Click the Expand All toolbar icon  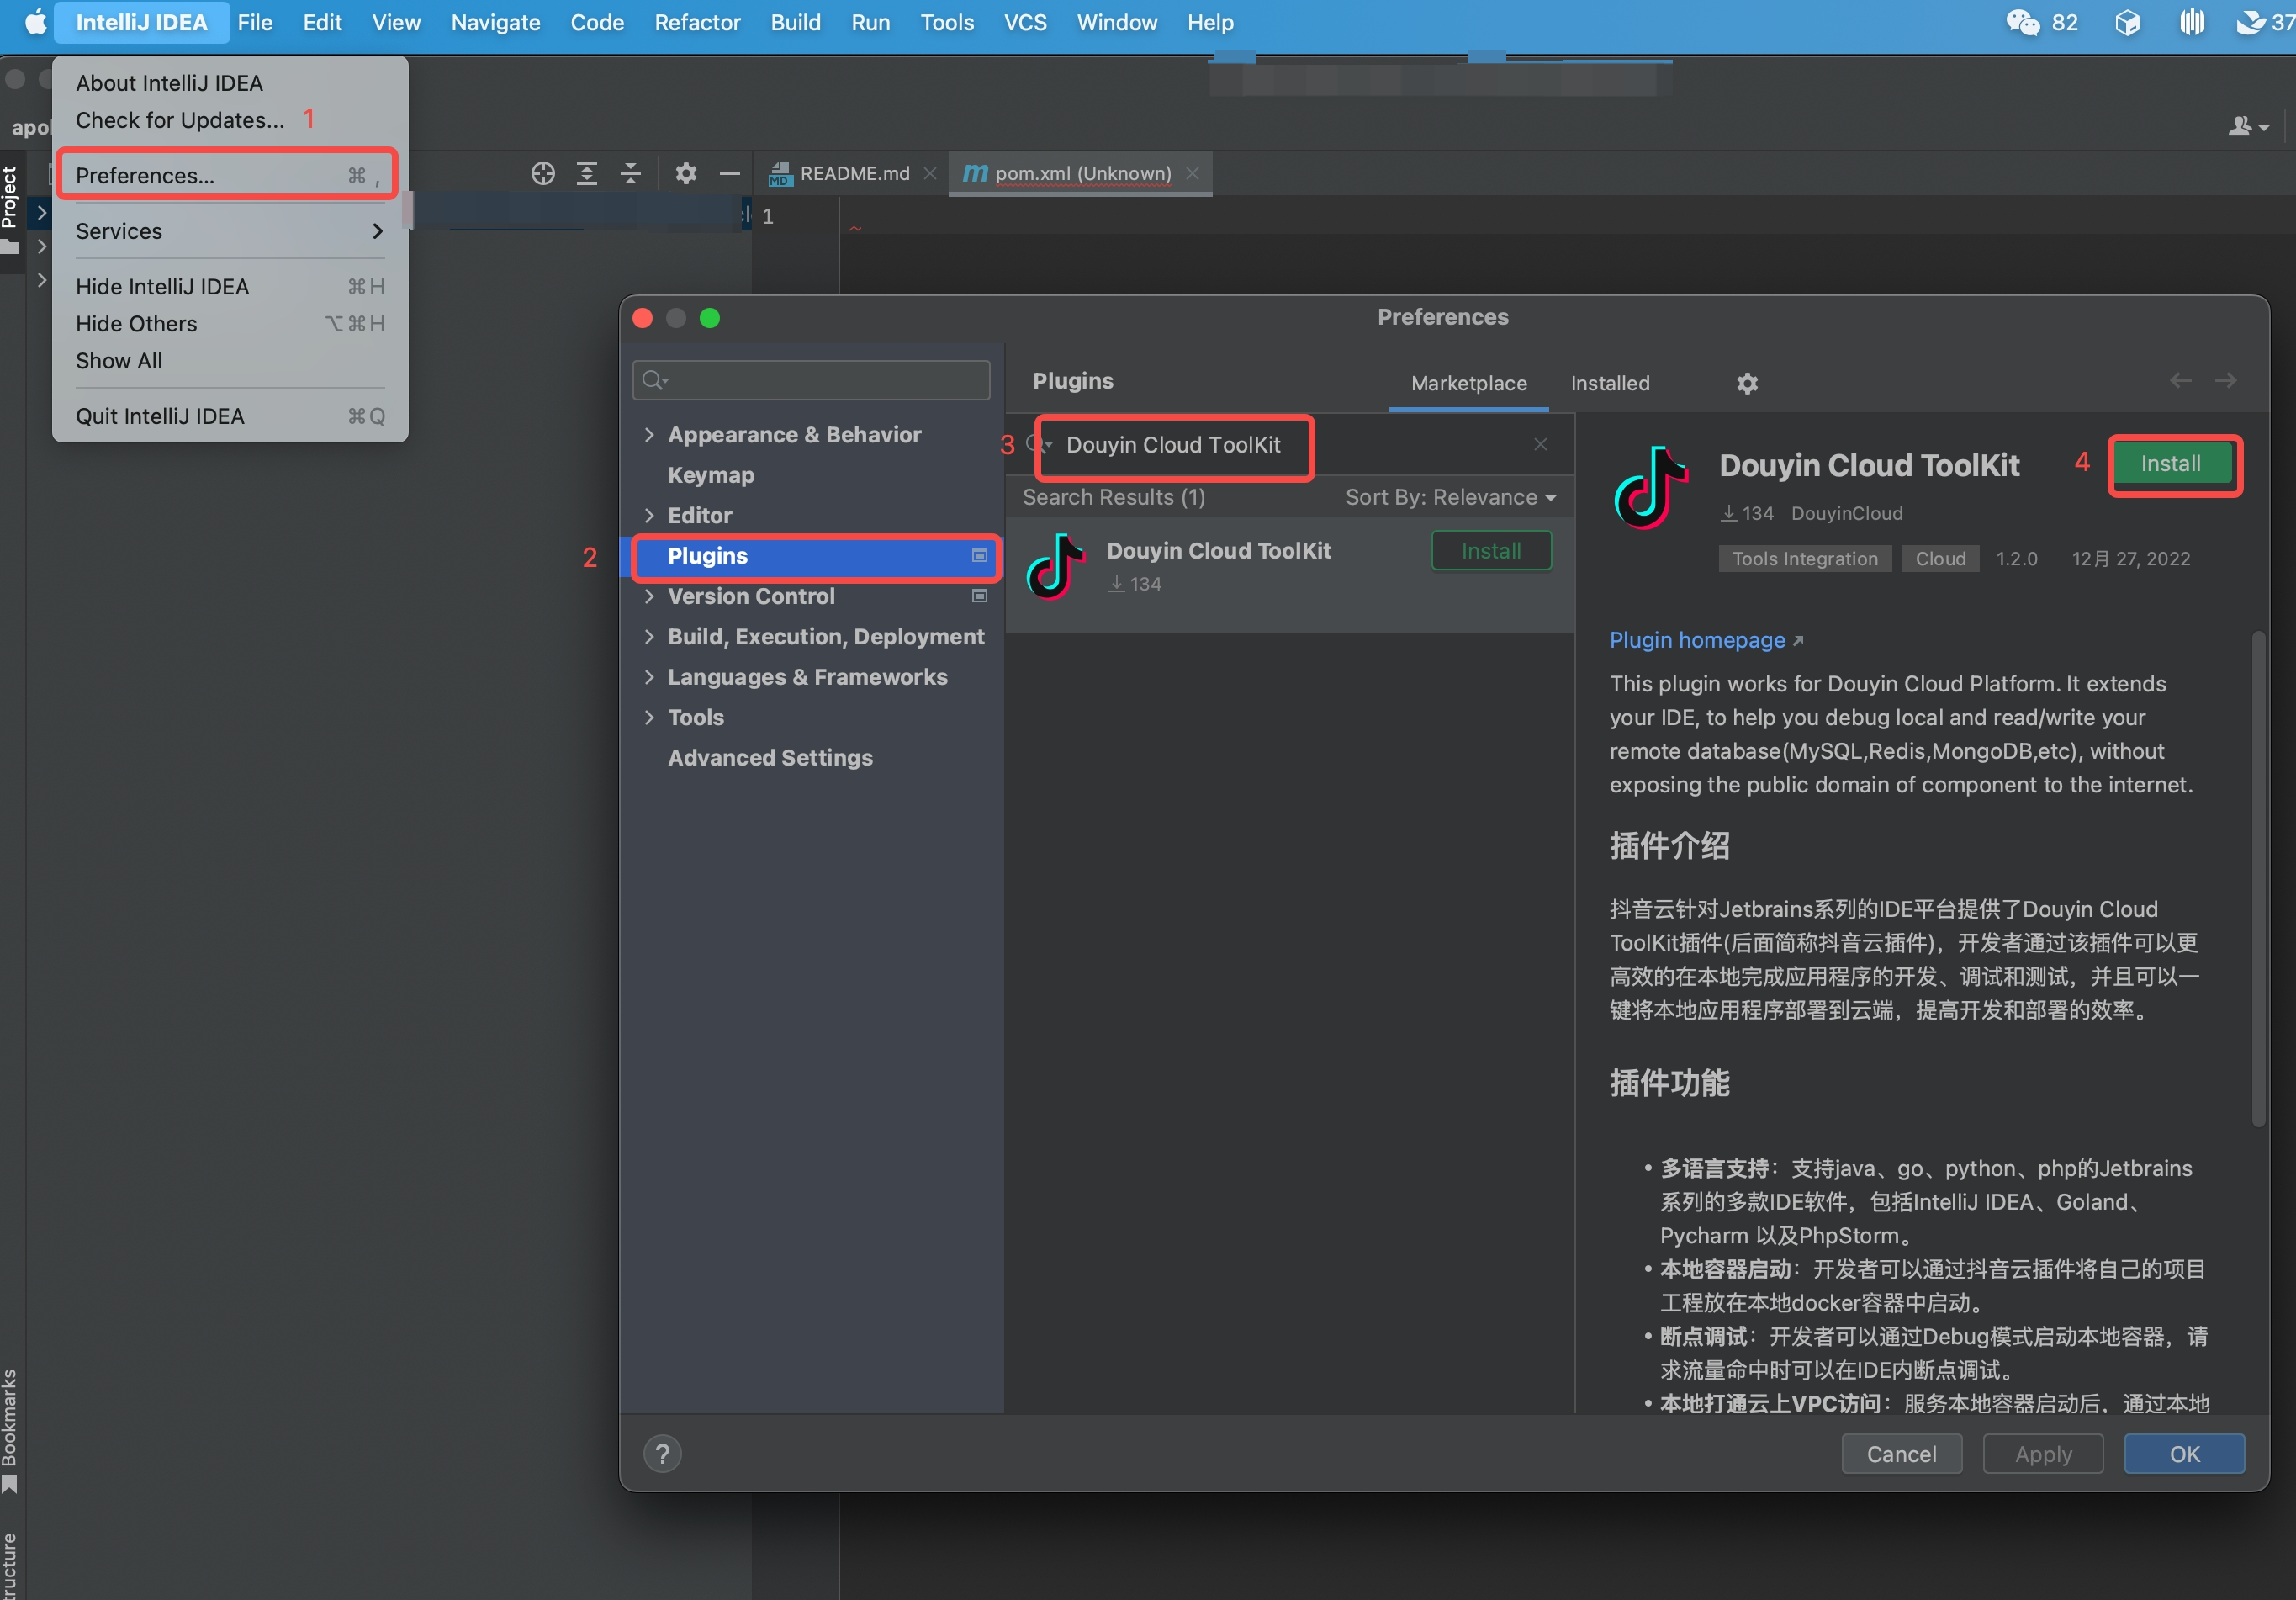[x=587, y=174]
